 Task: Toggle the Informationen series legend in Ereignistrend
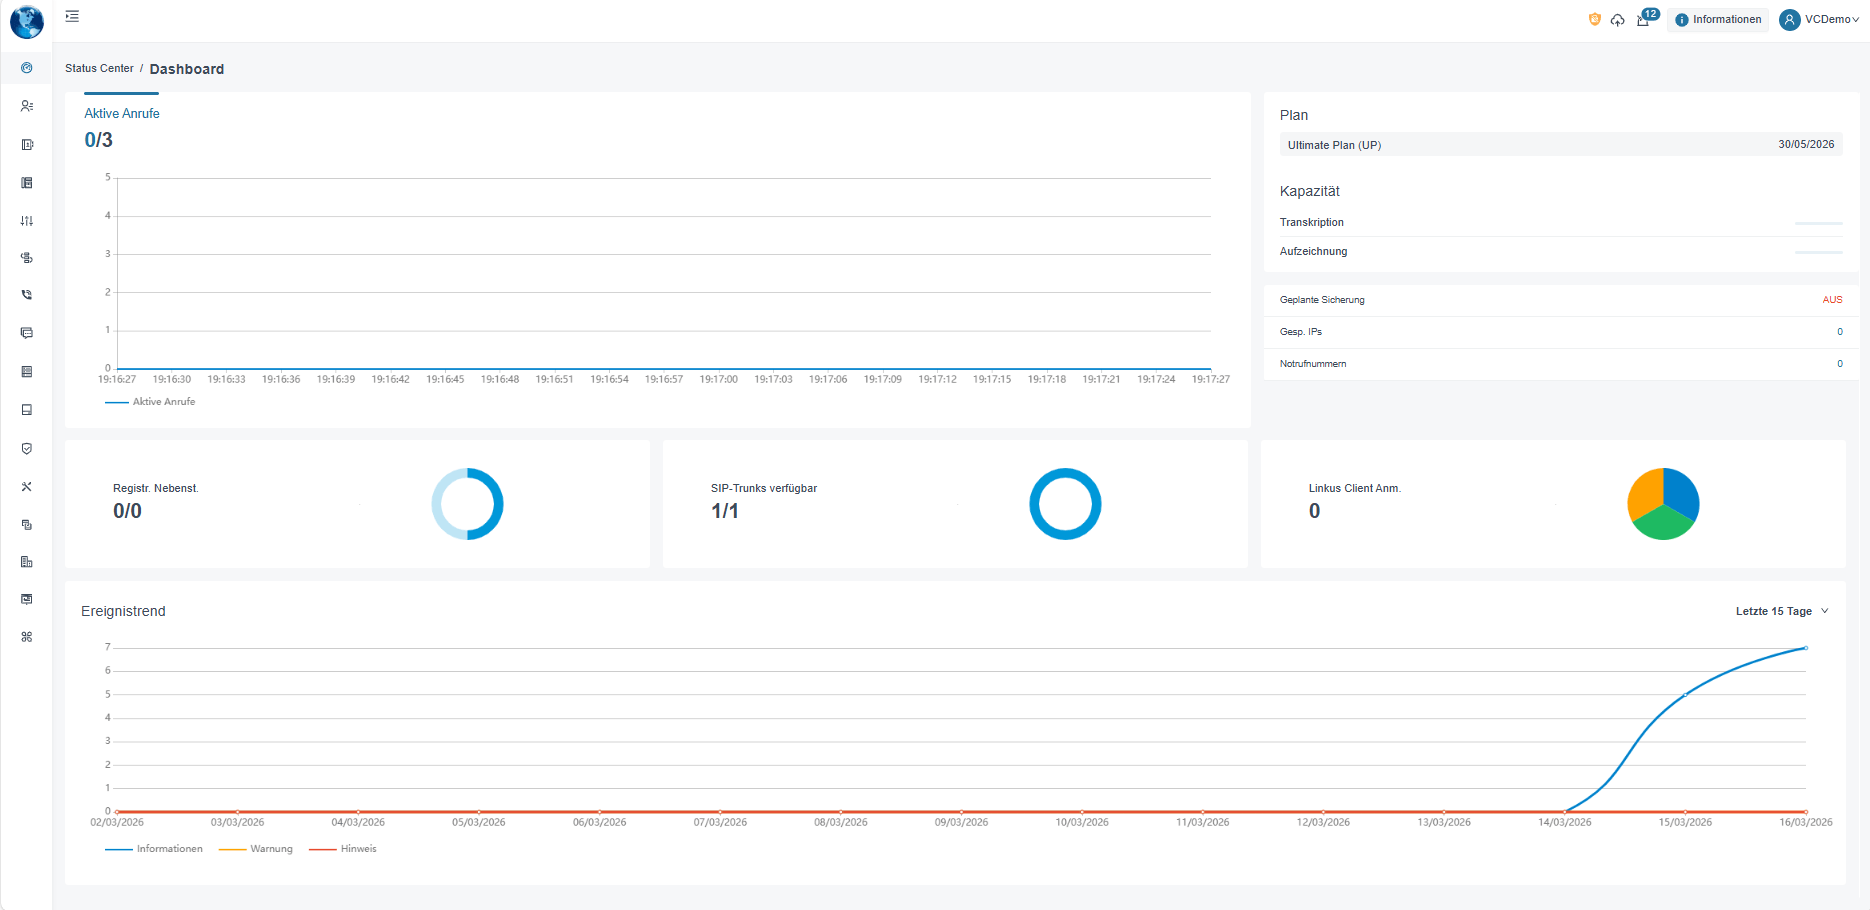154,849
